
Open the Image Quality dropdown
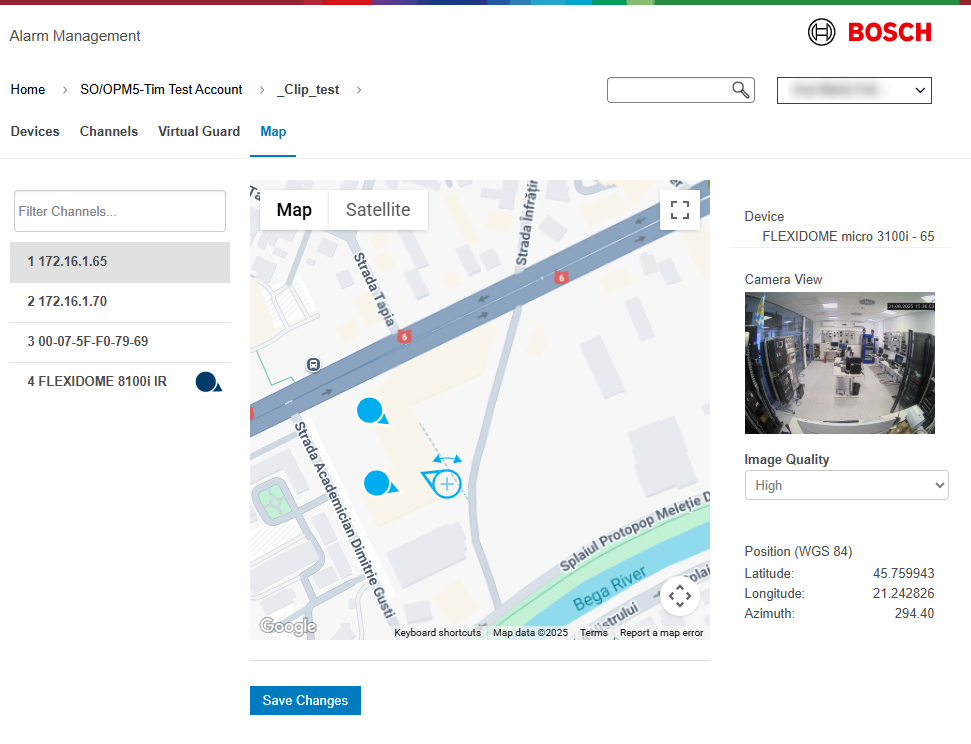(x=846, y=485)
